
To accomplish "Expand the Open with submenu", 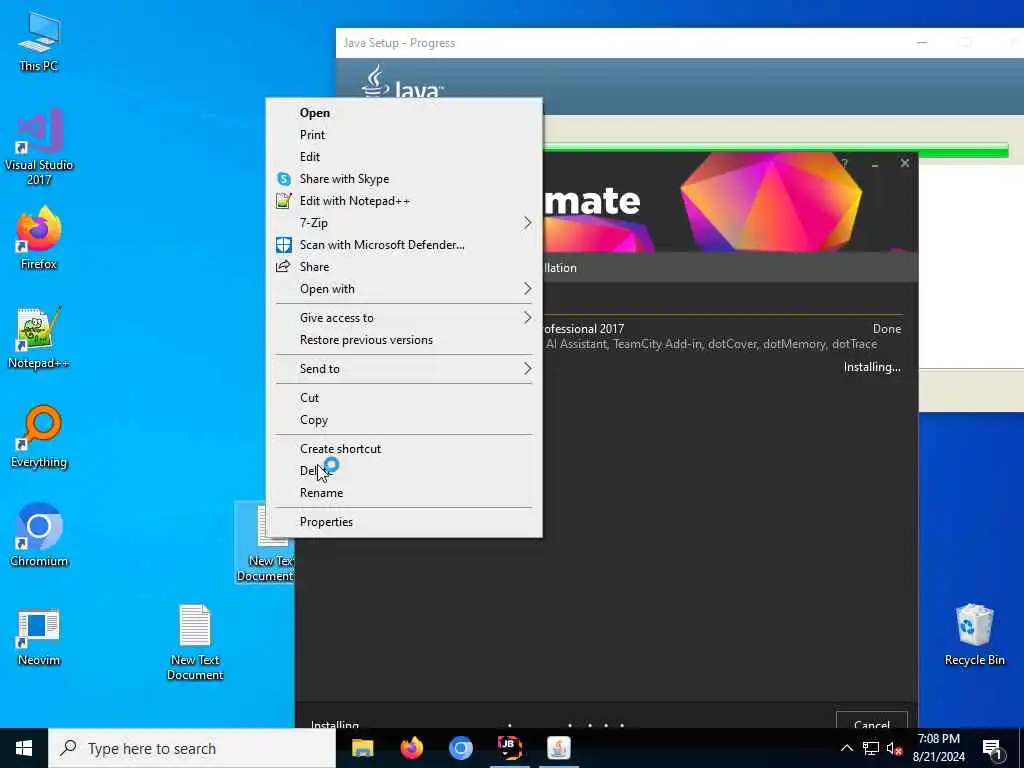I will point(404,289).
